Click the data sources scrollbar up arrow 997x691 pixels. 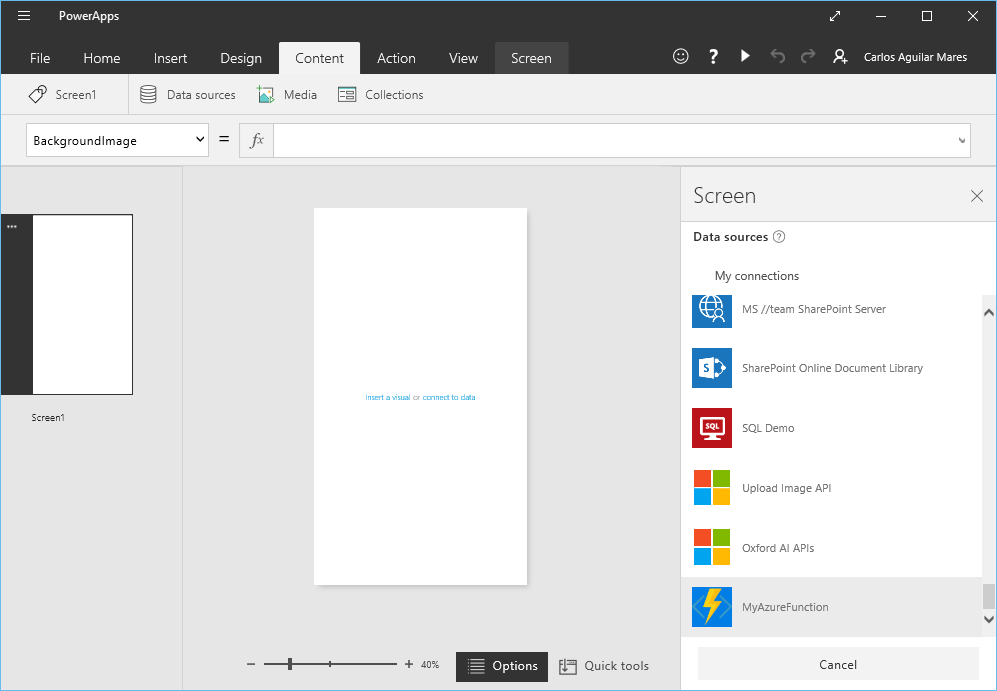pos(989,312)
